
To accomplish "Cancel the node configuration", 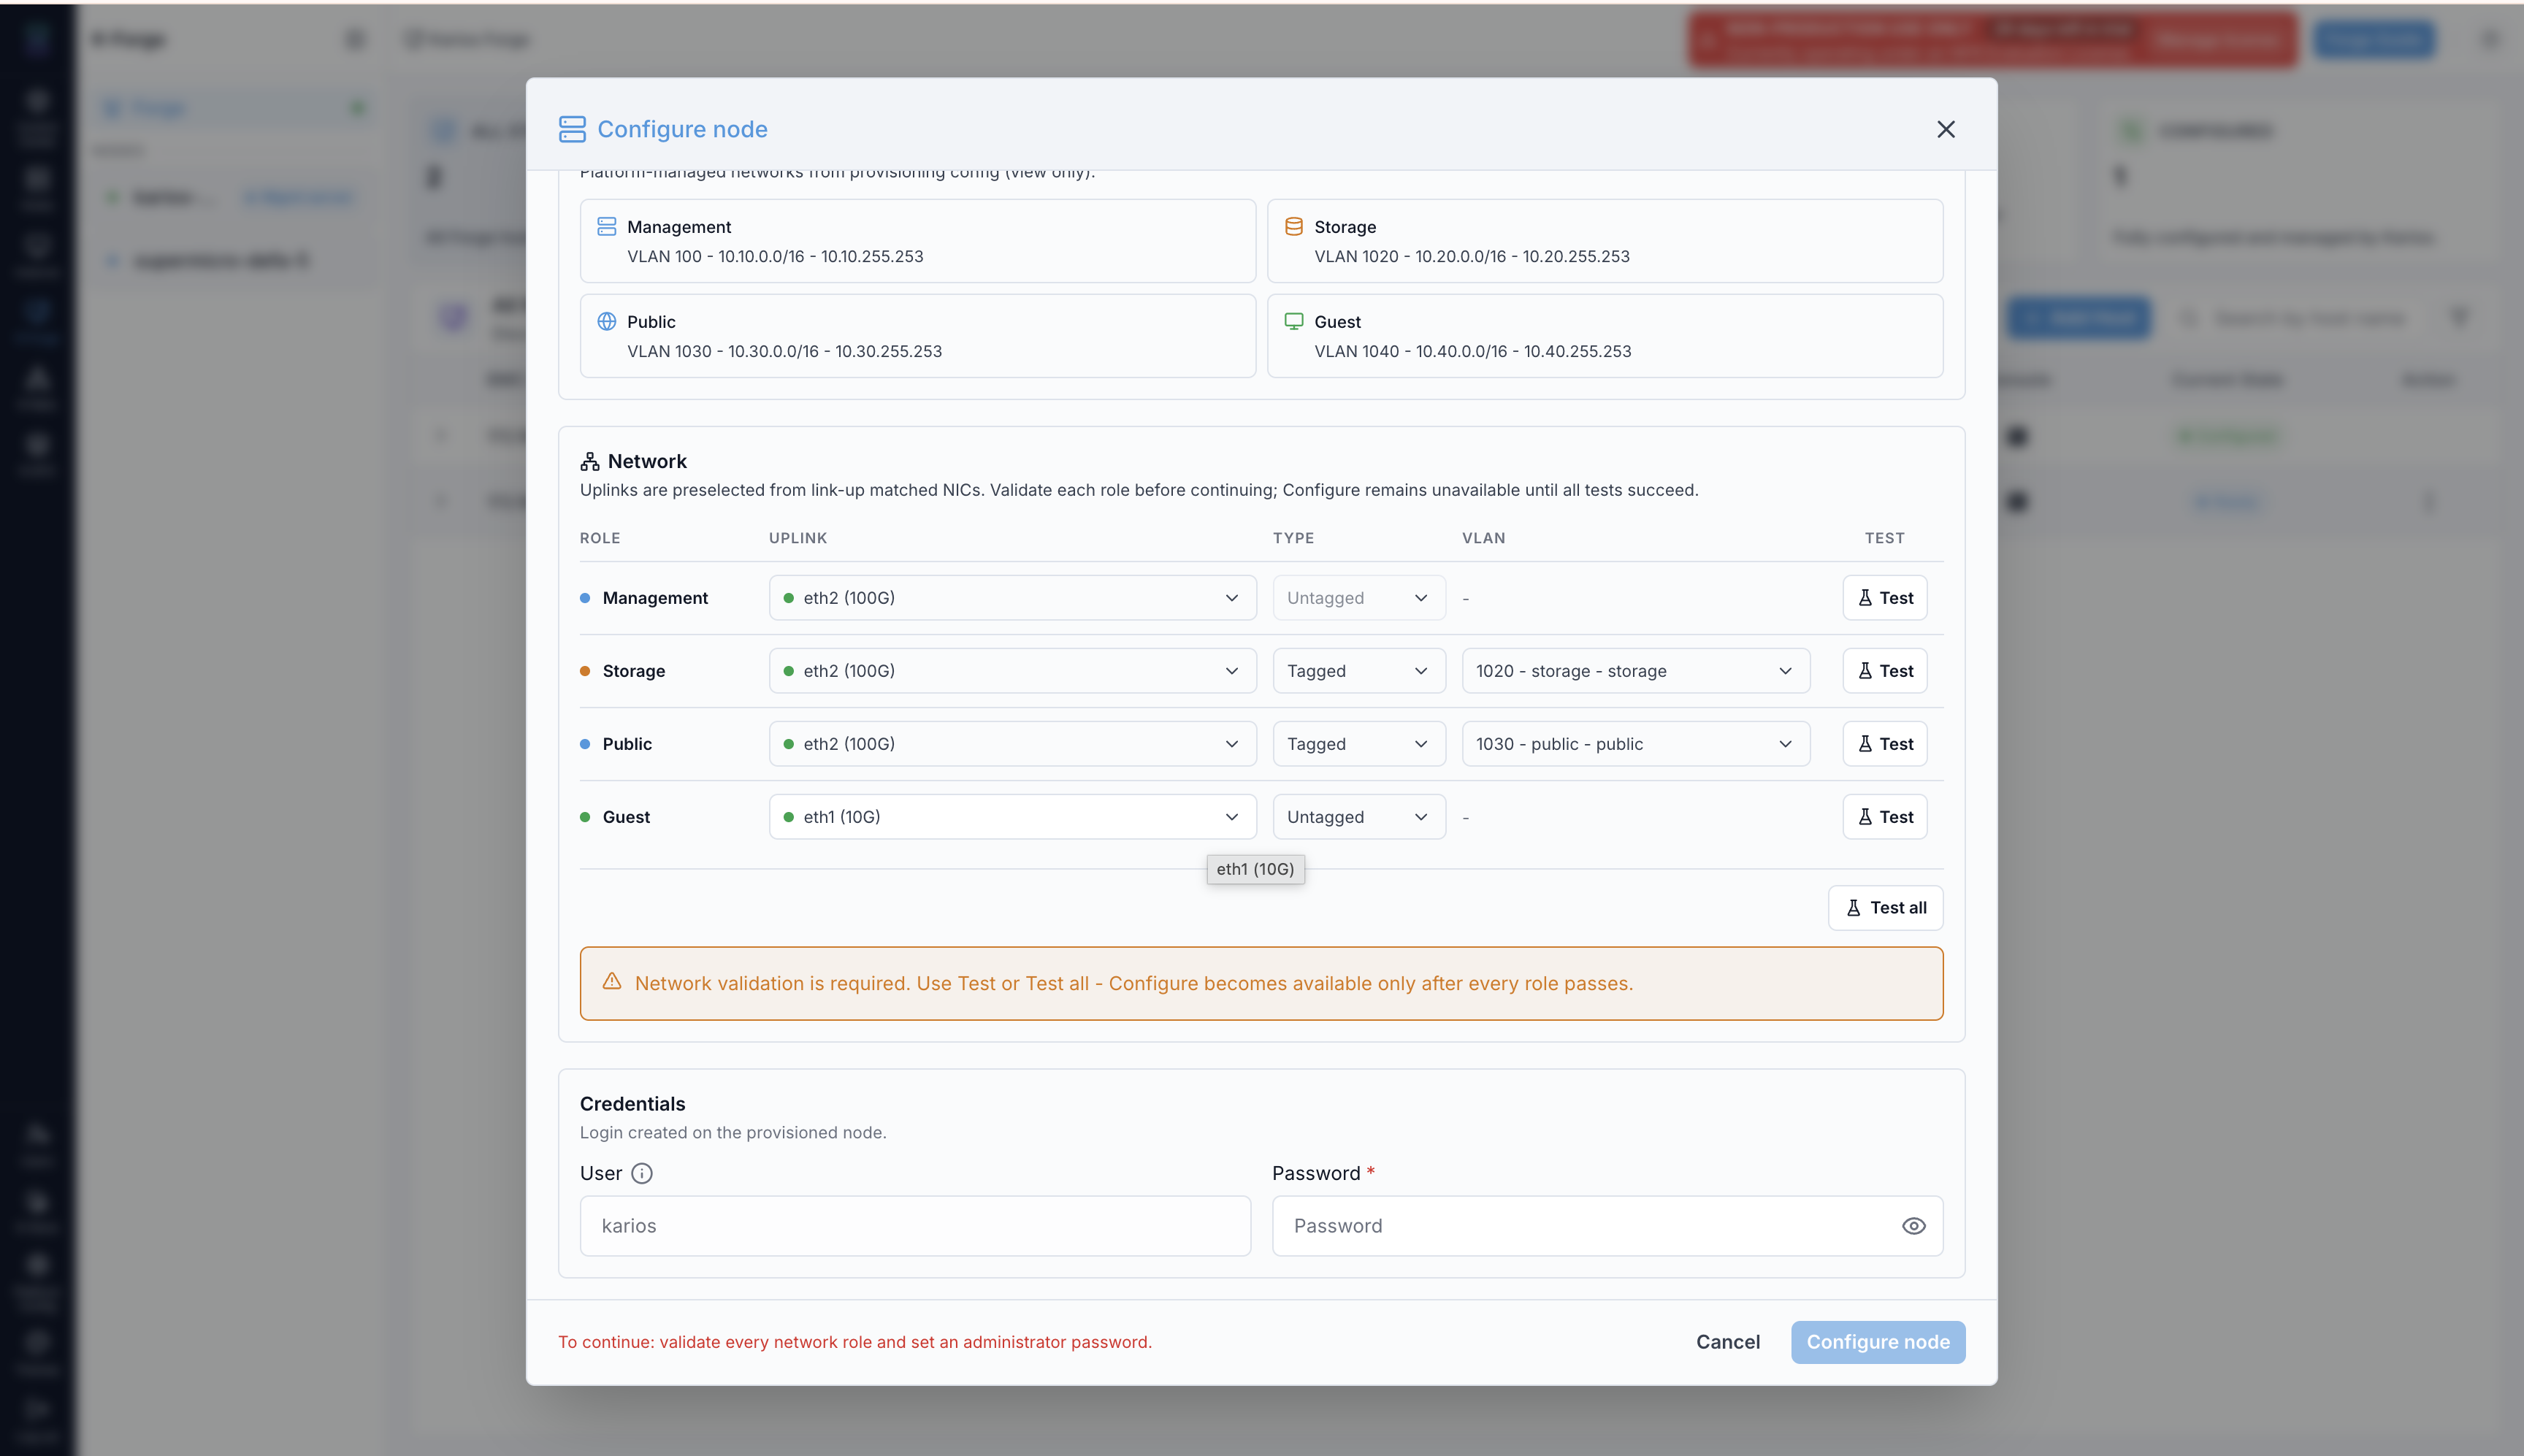I will point(1728,1342).
